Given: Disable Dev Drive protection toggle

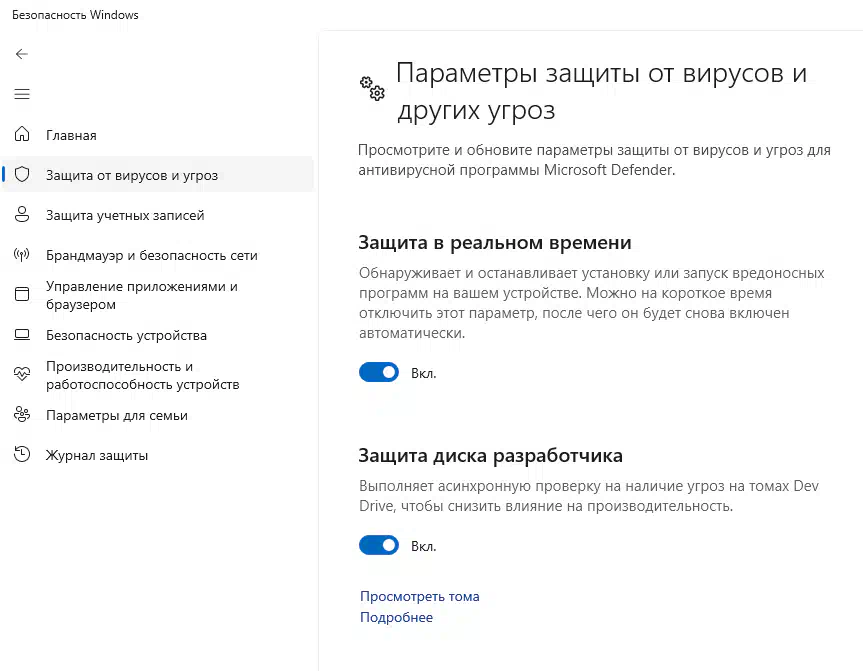Looking at the screenshot, I should click(379, 545).
